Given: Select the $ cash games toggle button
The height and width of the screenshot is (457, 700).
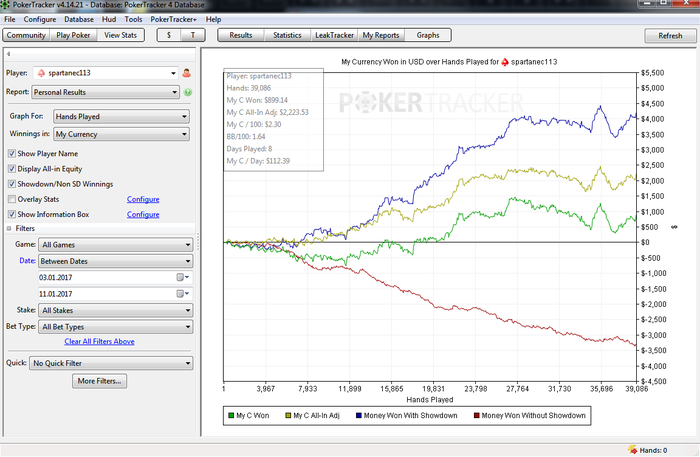Looking at the screenshot, I should (x=169, y=35).
